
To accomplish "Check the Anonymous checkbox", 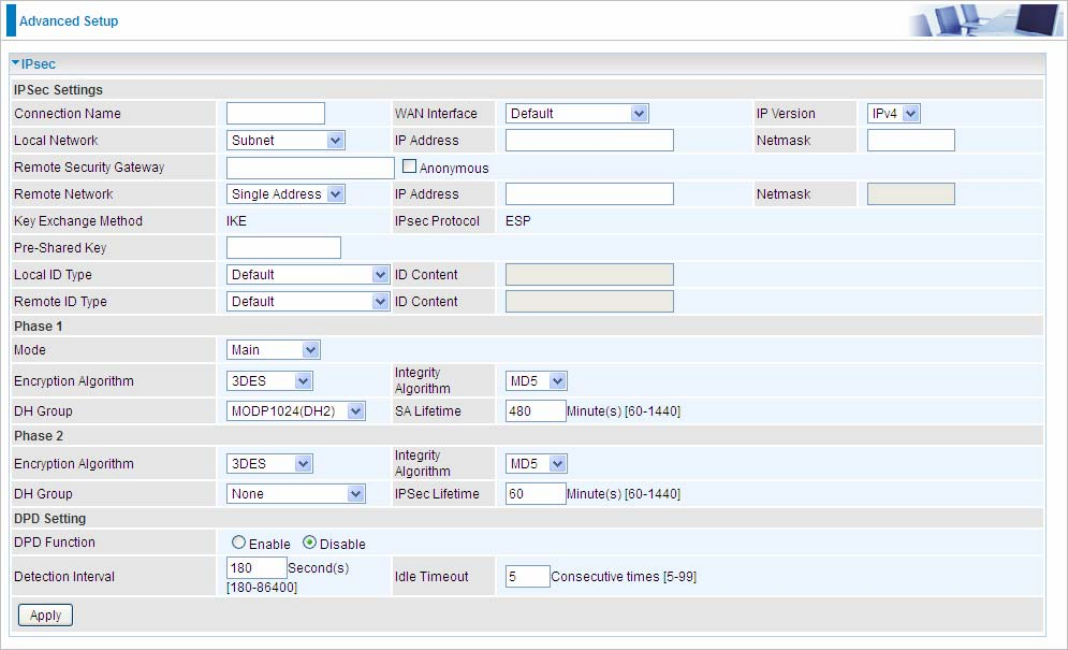I will click(x=409, y=166).
